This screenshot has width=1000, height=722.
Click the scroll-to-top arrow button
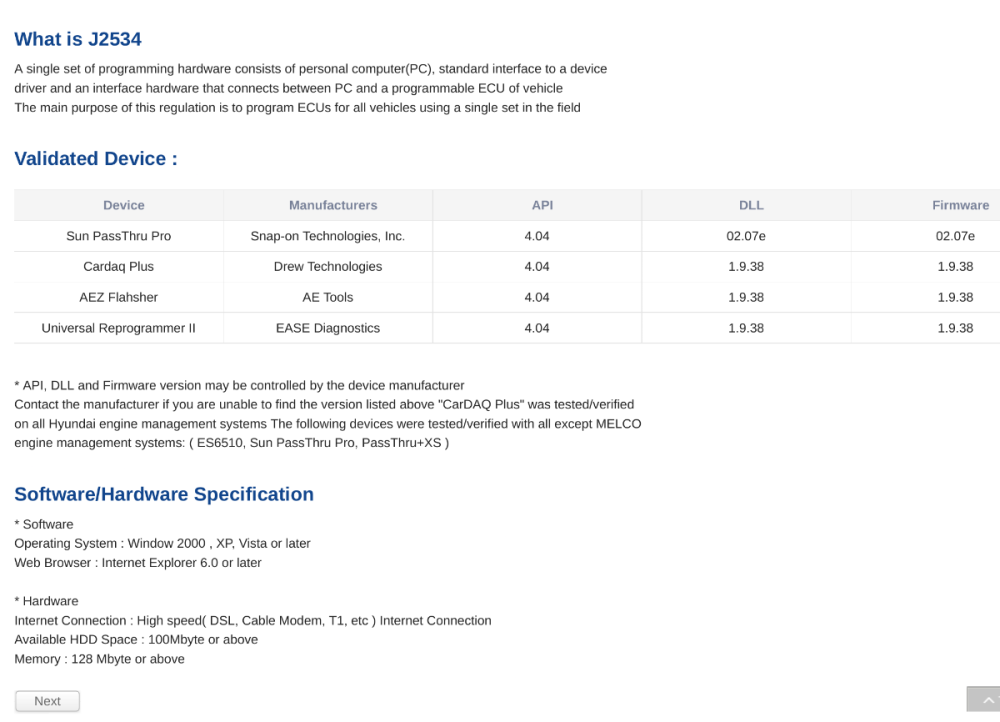pyautogui.click(x=983, y=699)
